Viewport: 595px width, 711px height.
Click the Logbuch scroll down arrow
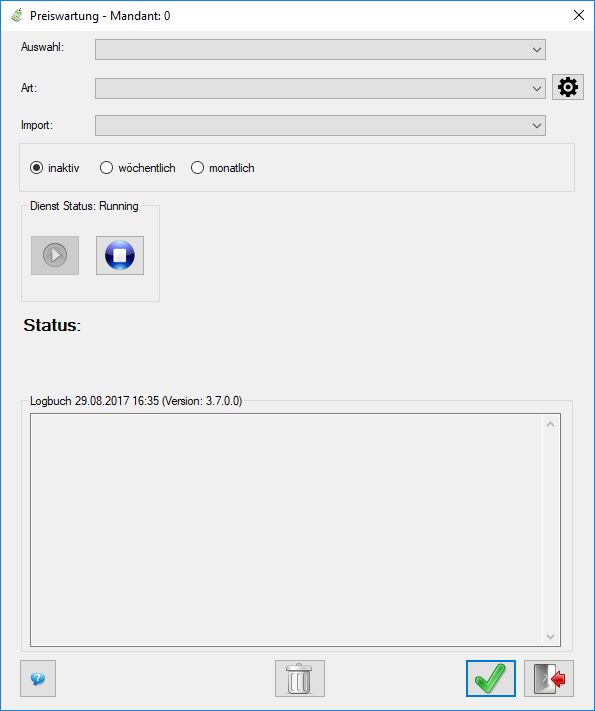(x=551, y=636)
